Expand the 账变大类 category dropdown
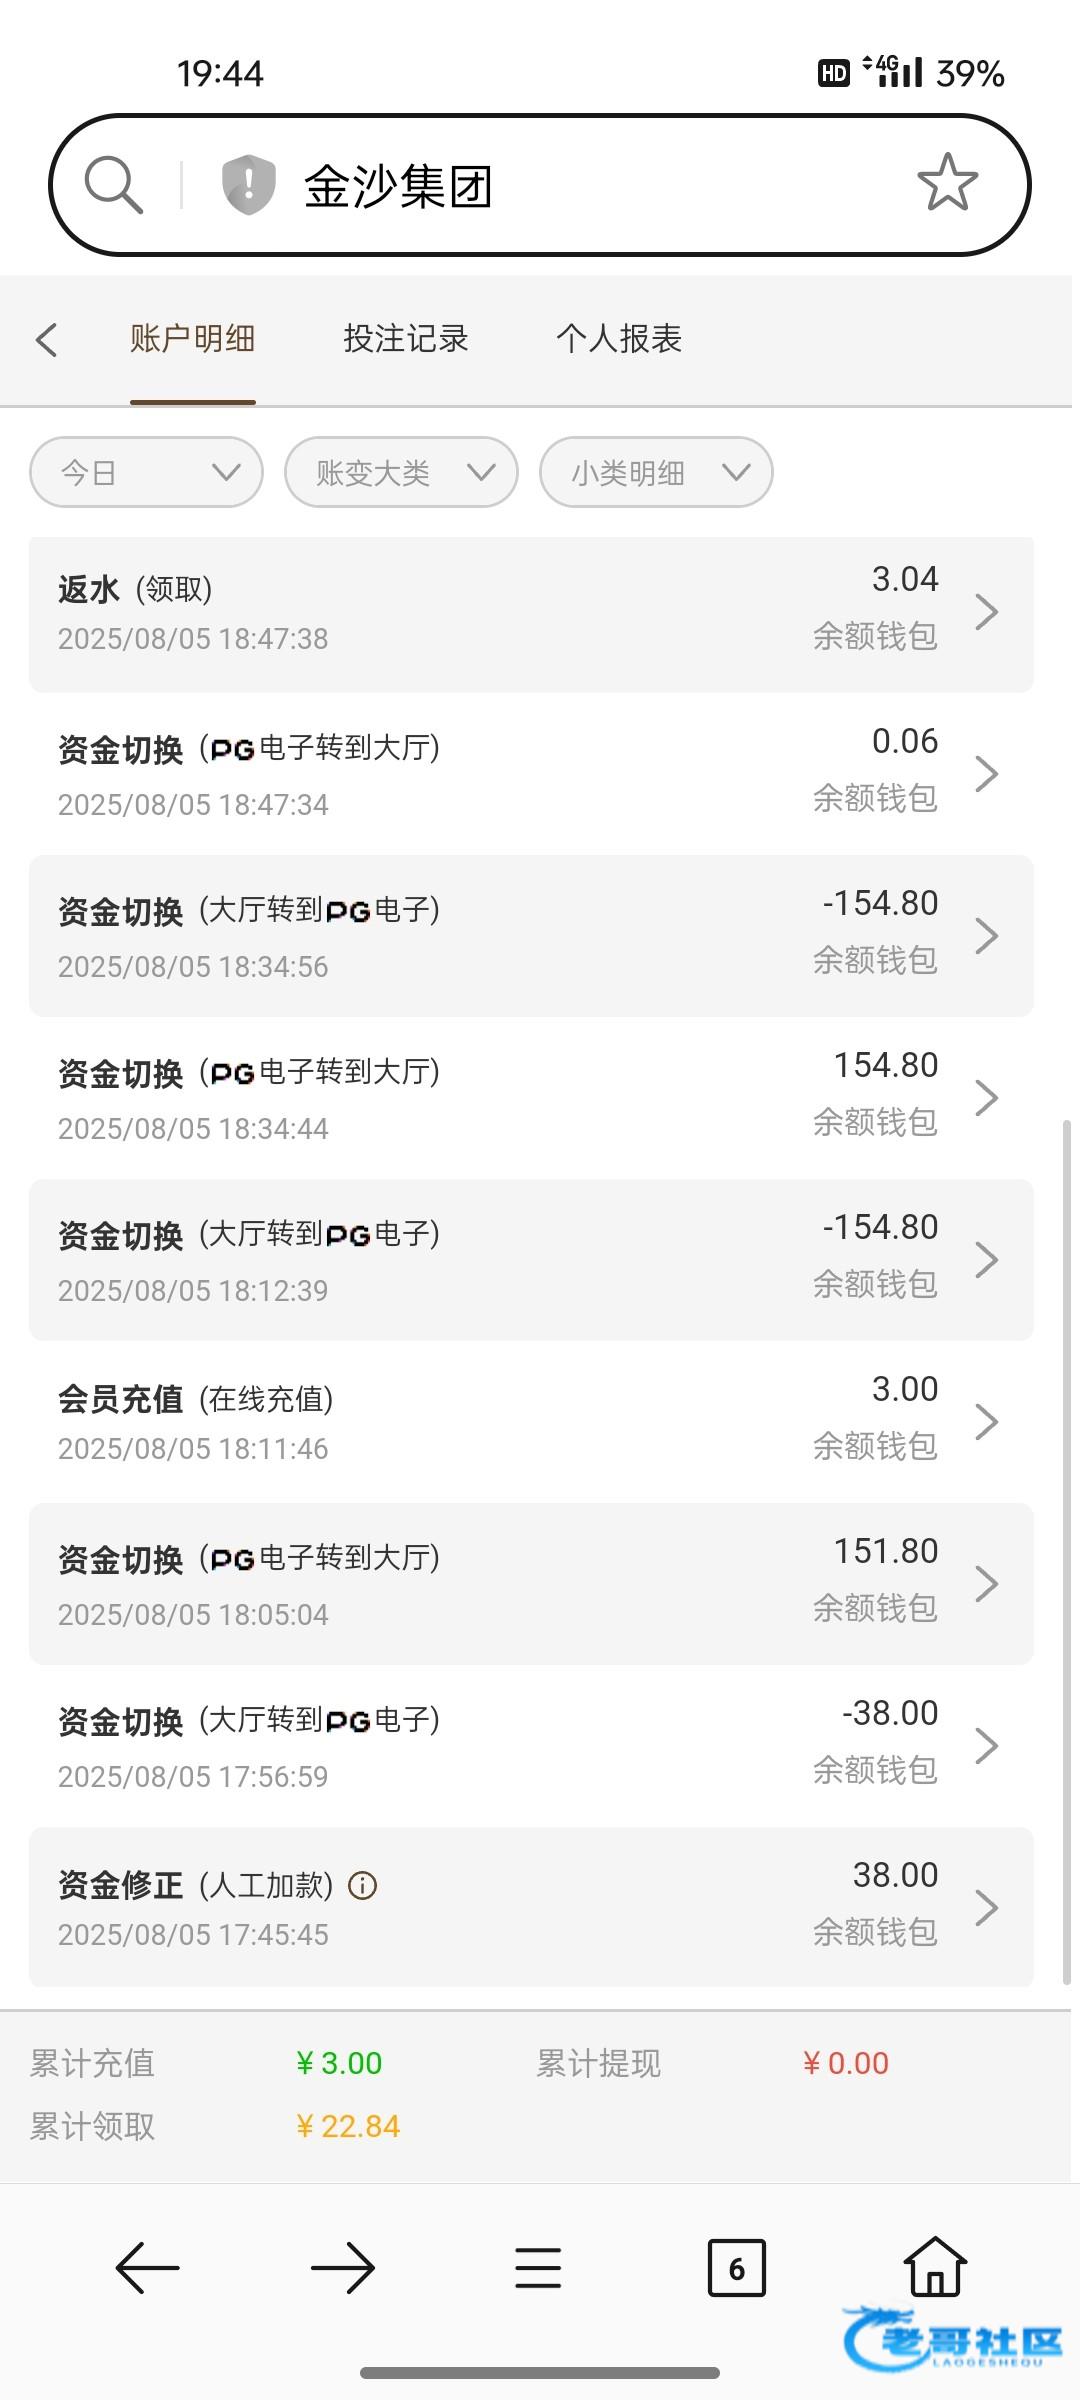The image size is (1080, 2400). click(401, 472)
